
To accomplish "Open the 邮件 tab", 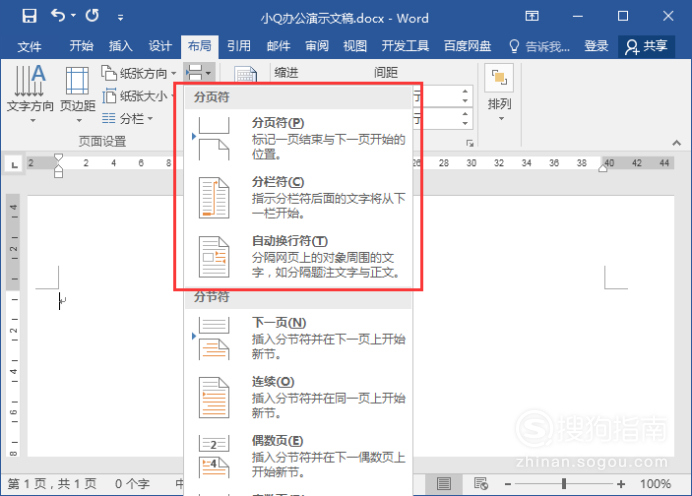I will 278,46.
